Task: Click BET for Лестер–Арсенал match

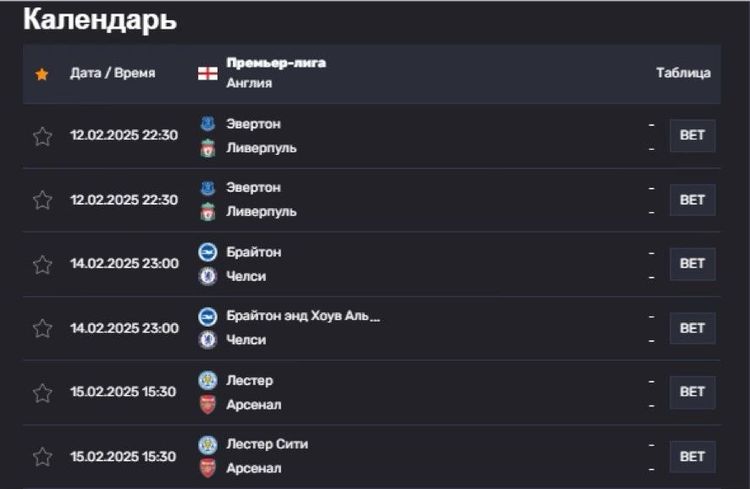Action: [x=693, y=392]
